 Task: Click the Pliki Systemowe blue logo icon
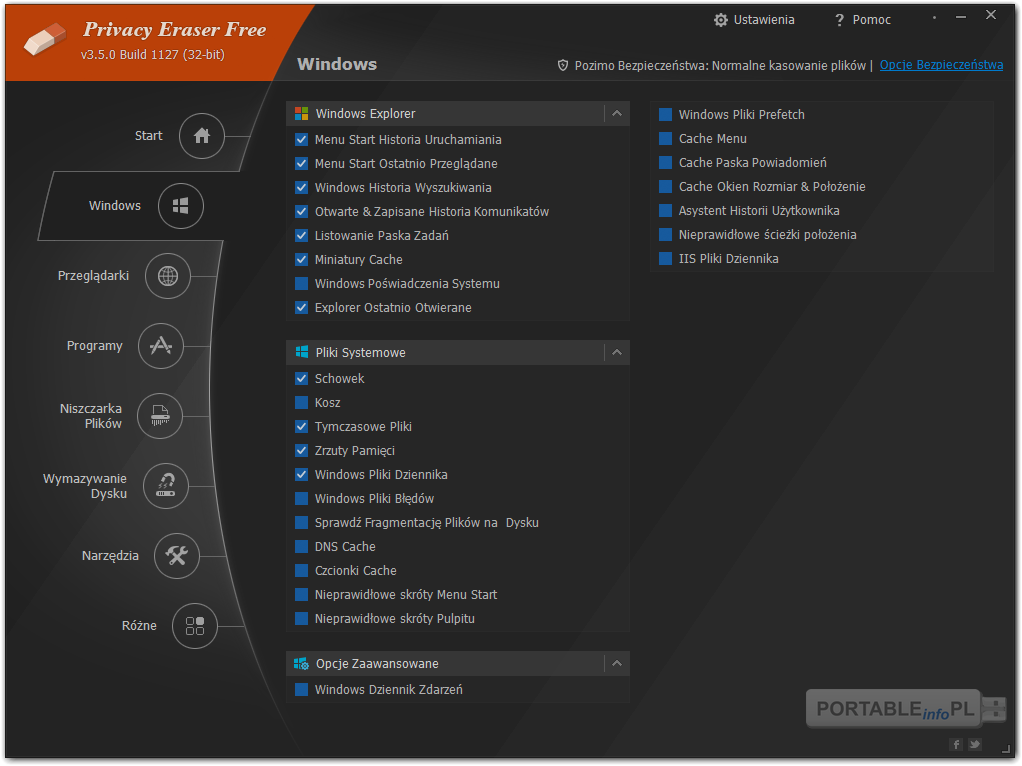point(301,352)
